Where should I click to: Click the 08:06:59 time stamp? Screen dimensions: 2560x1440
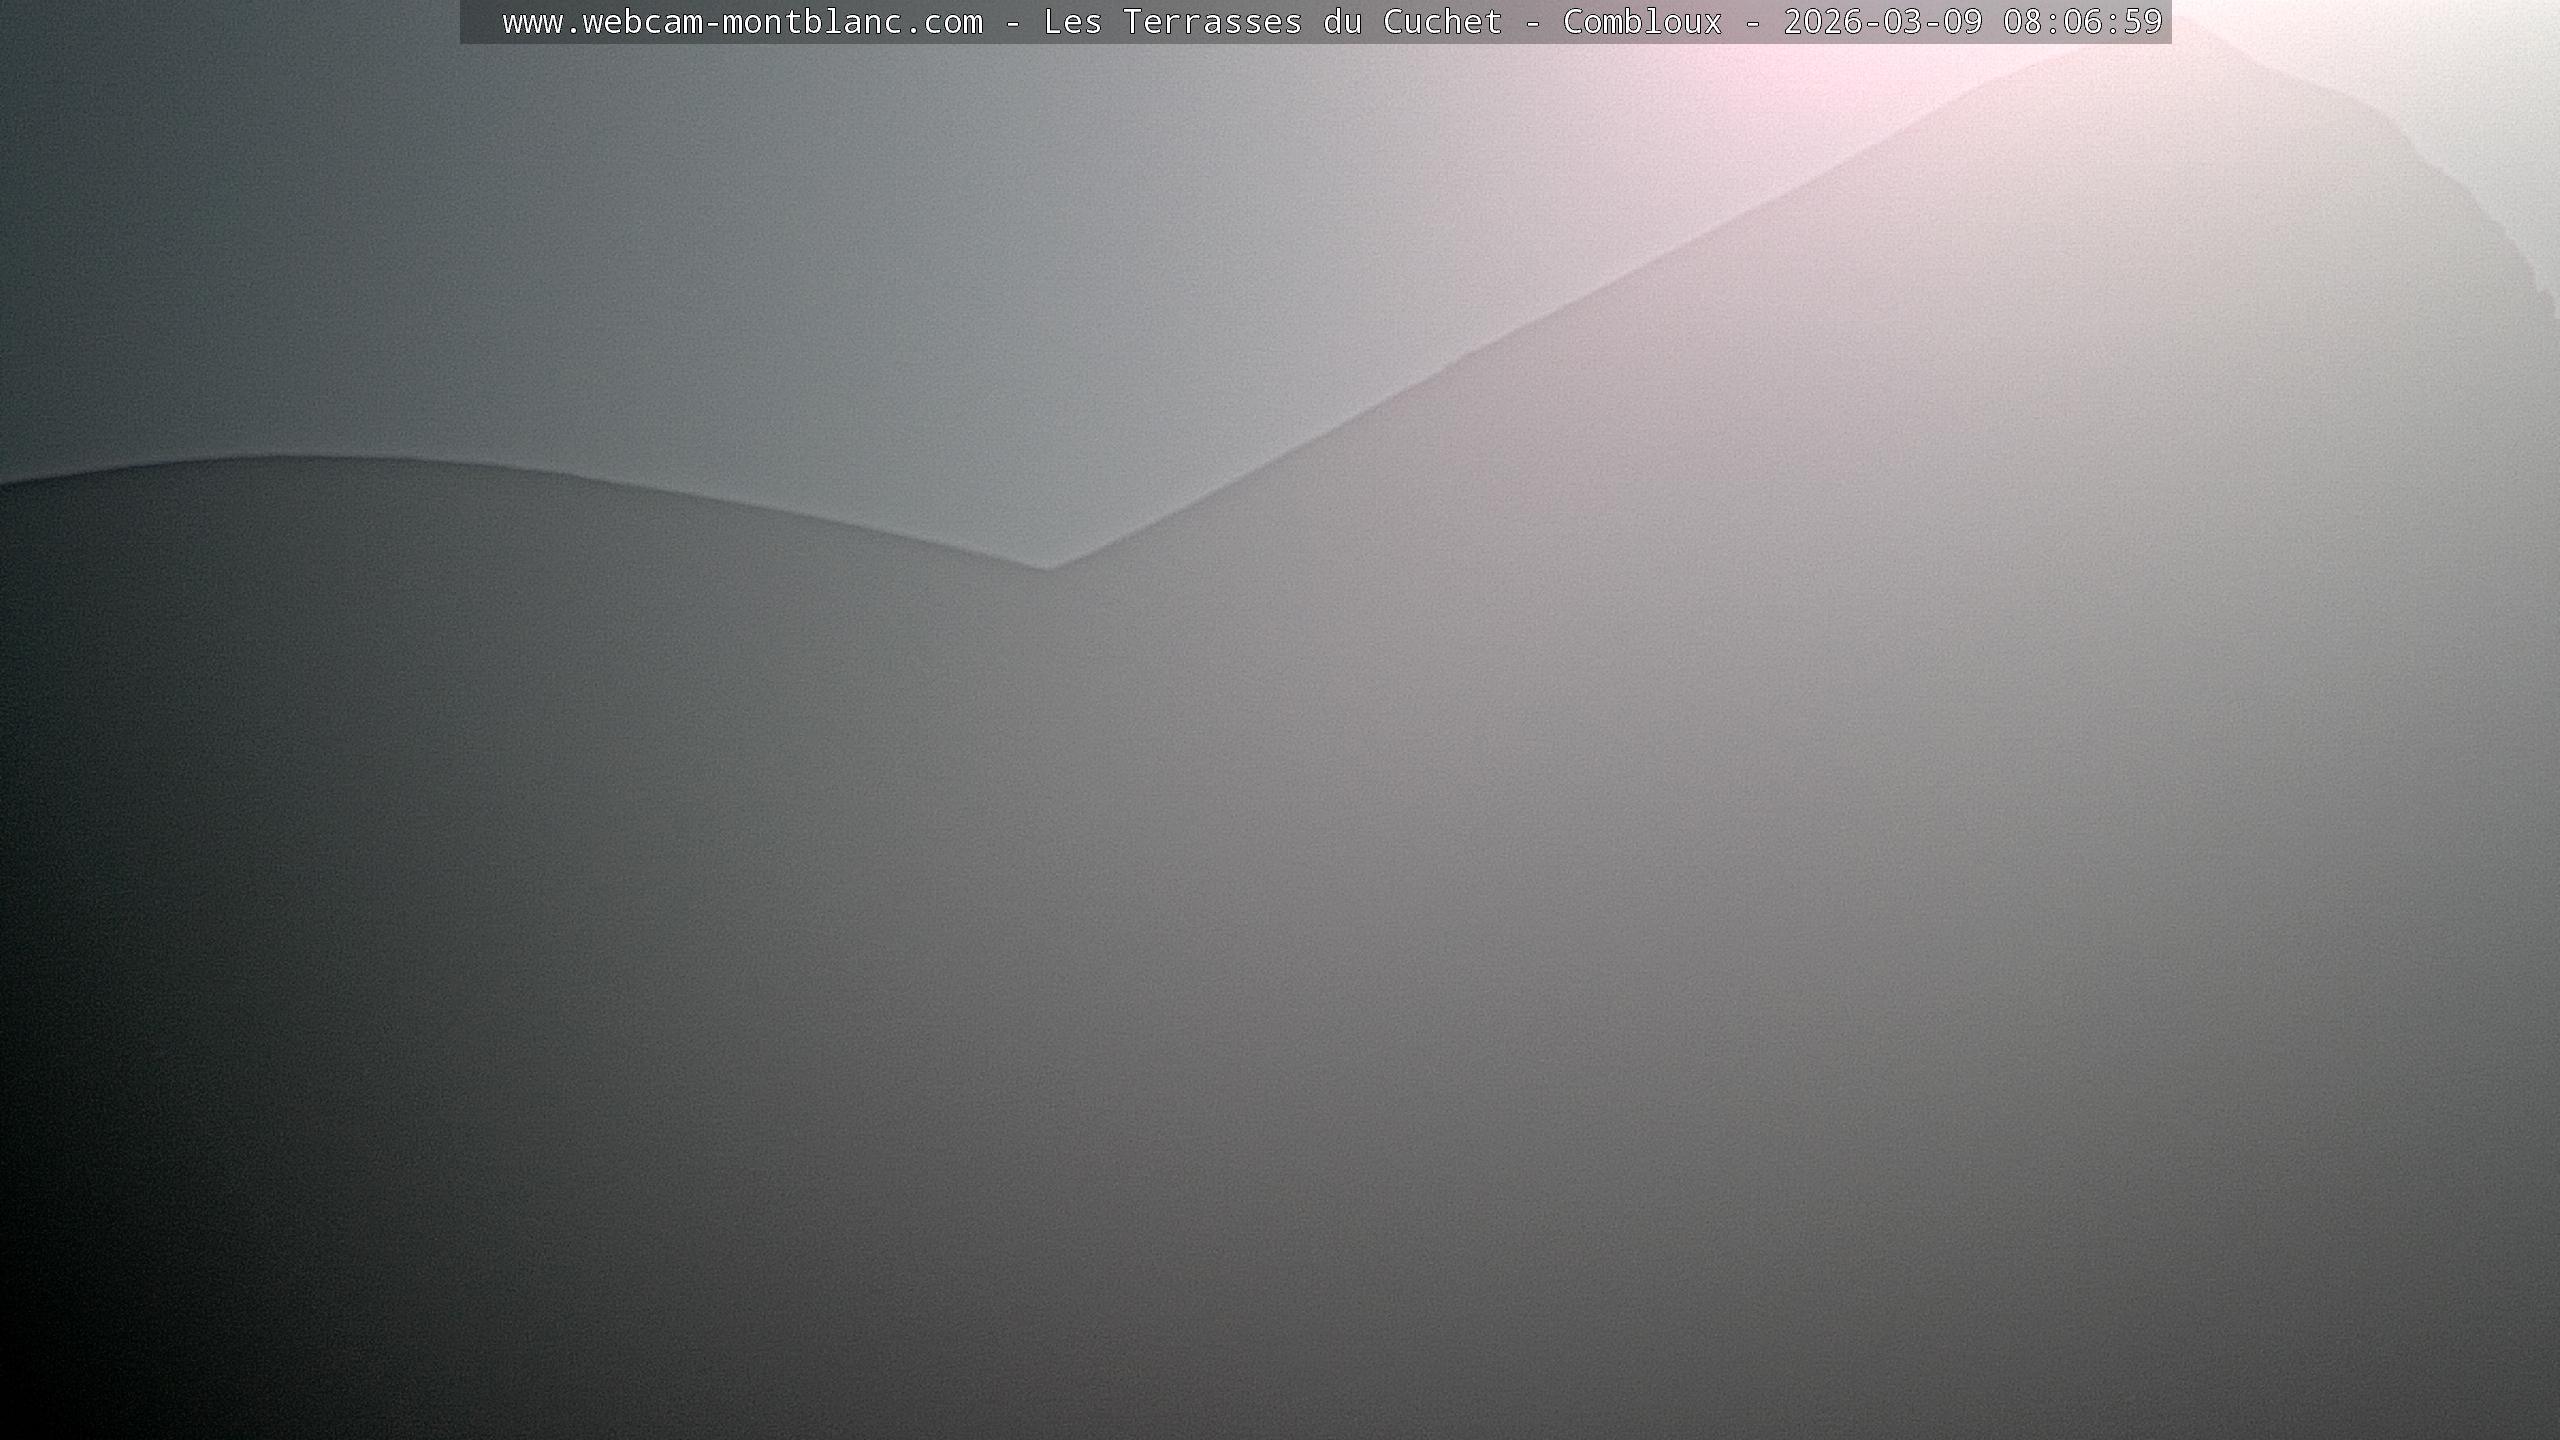[x=2082, y=22]
